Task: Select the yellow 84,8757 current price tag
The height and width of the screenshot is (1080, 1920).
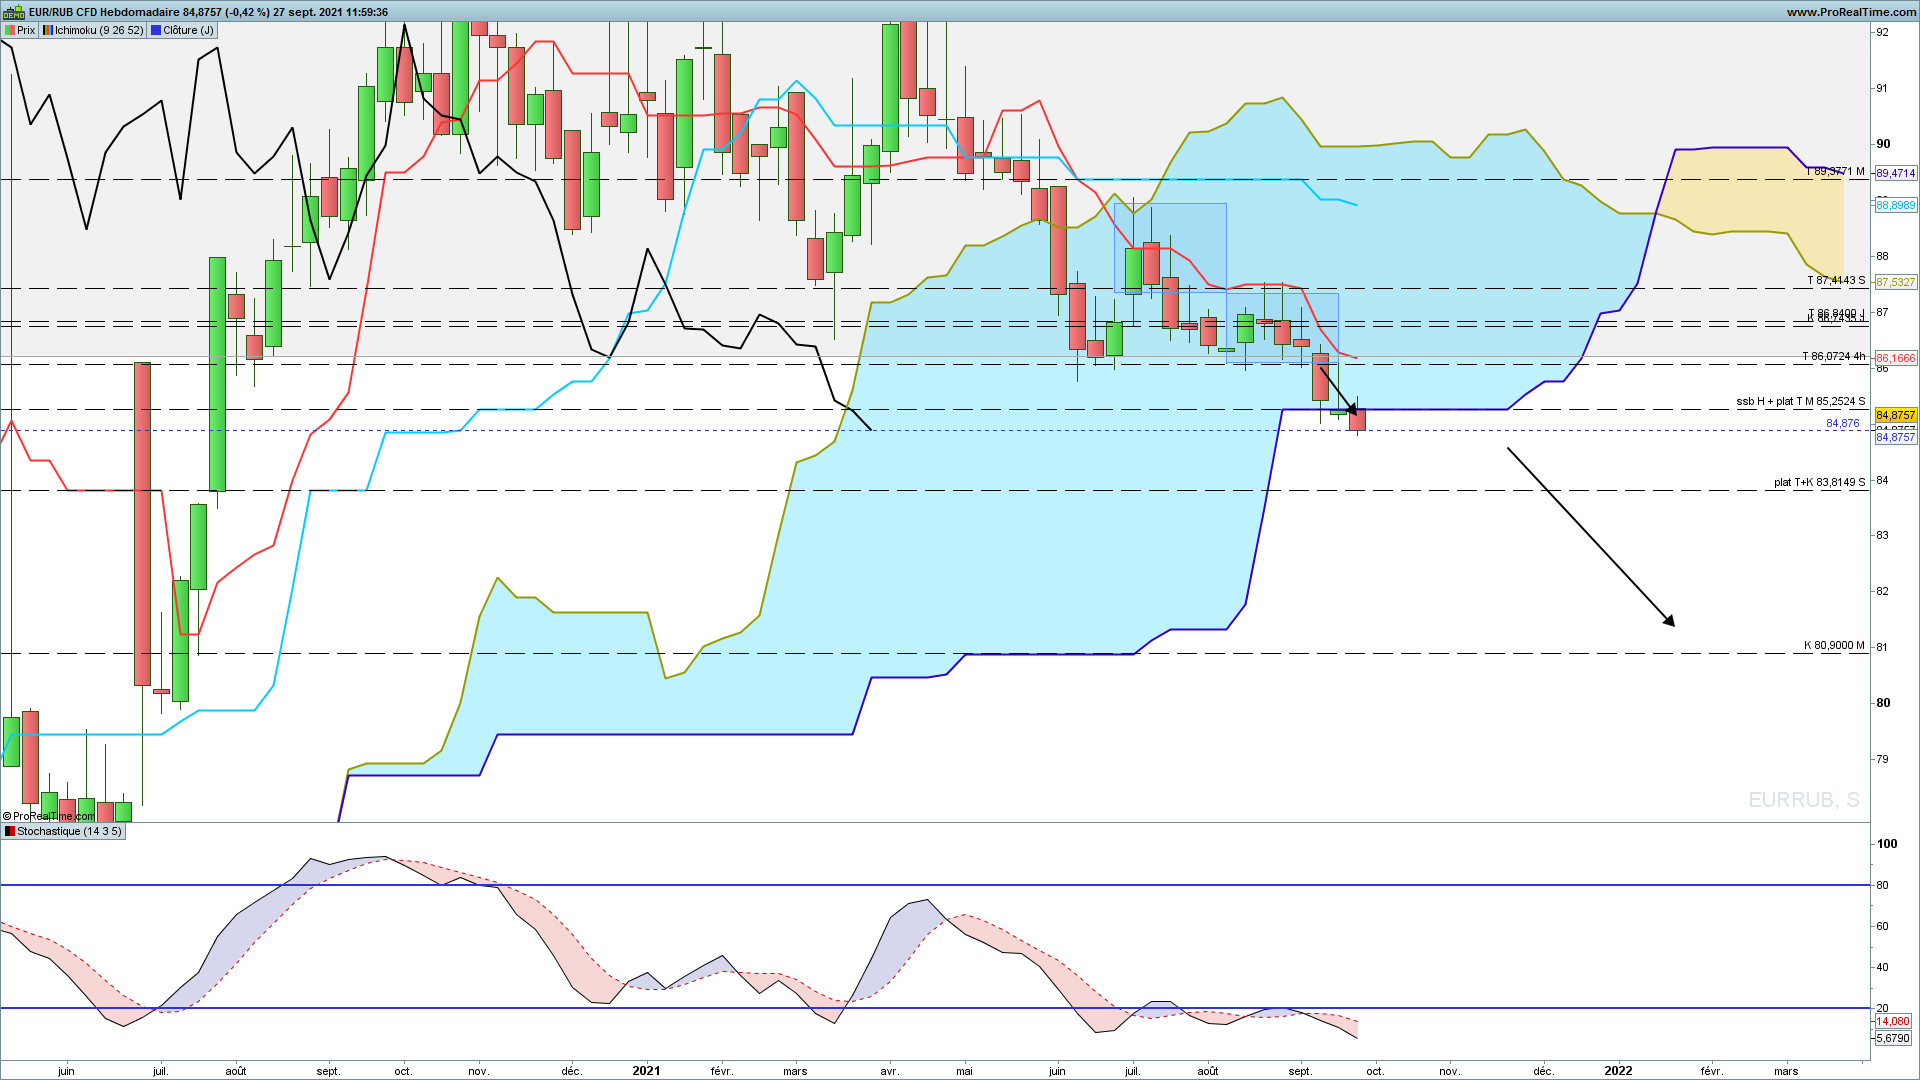Action: (1895, 415)
